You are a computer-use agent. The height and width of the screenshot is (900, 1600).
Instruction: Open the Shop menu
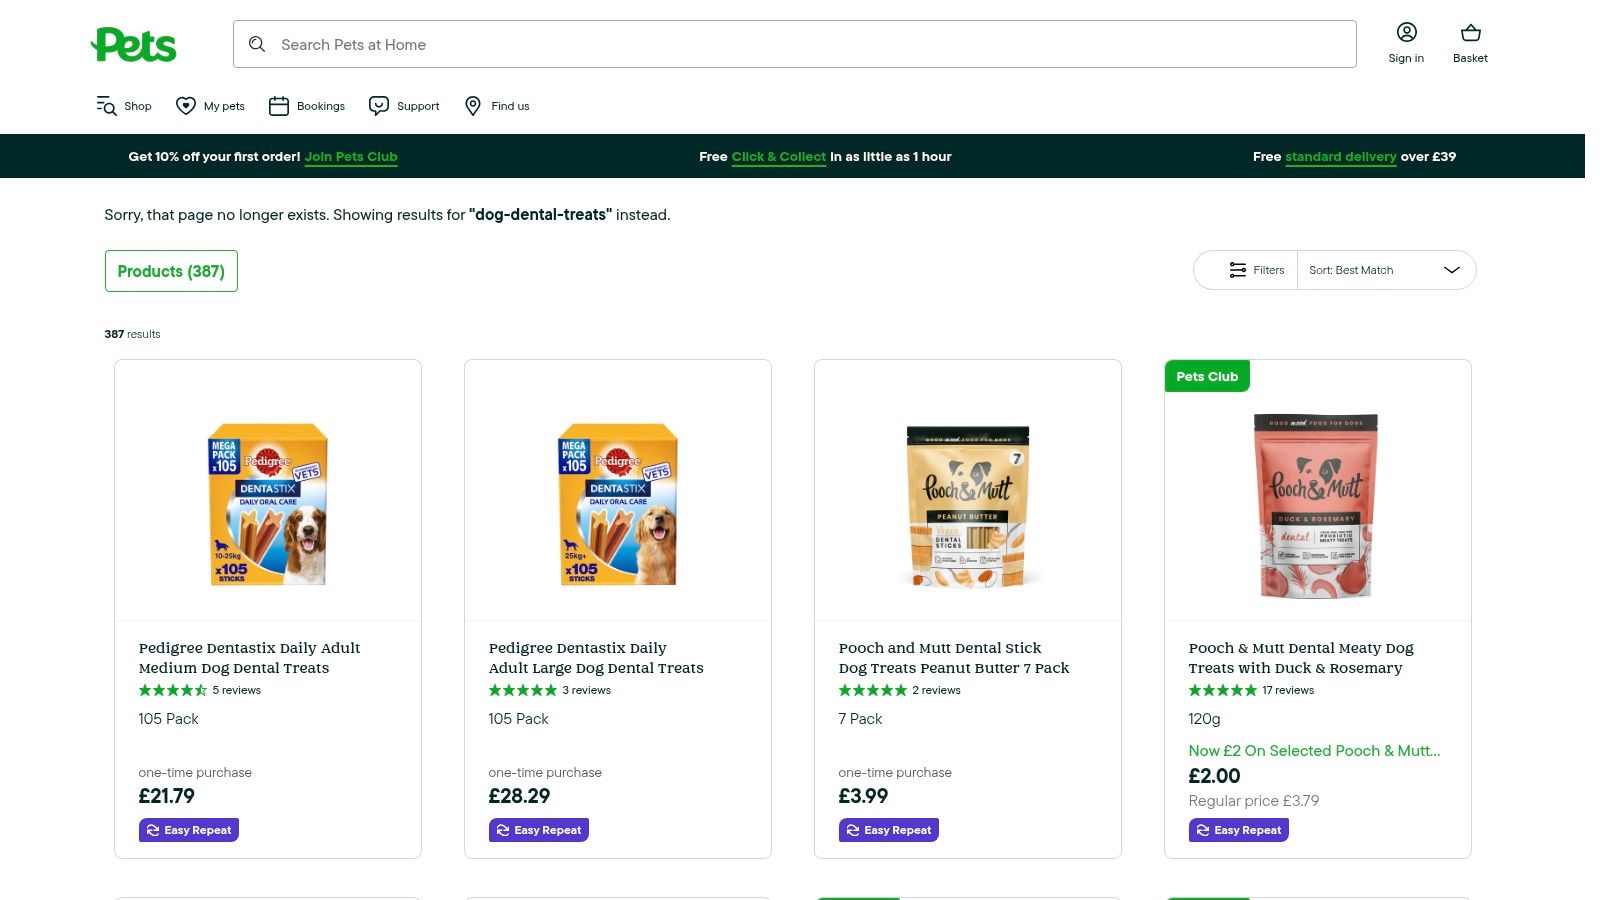tap(124, 106)
